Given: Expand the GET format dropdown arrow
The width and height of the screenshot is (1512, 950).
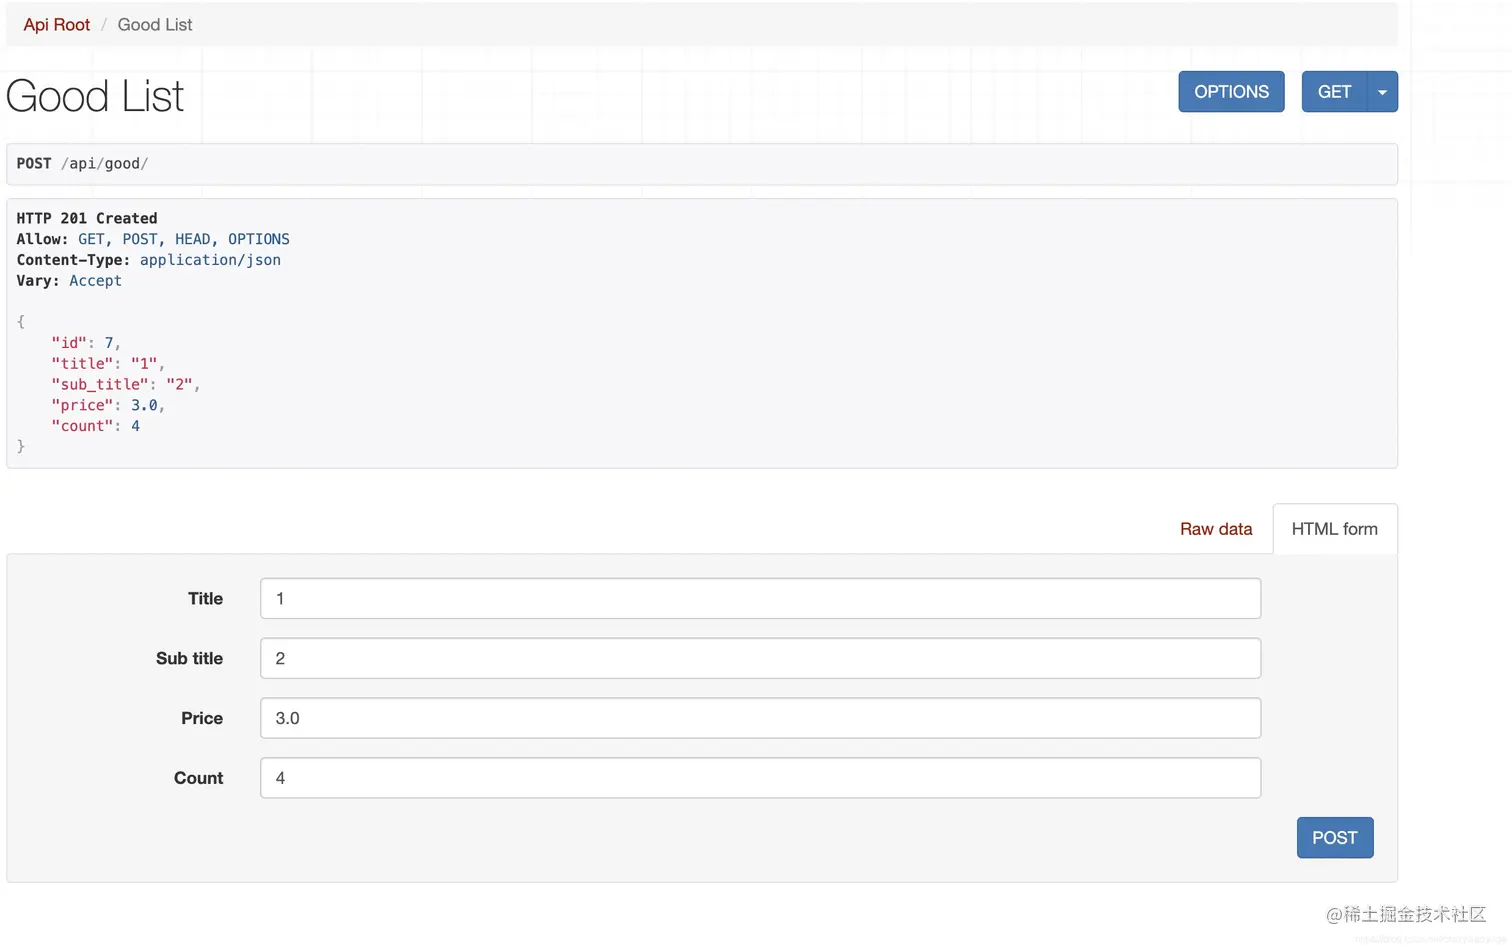Looking at the screenshot, I should coord(1383,92).
